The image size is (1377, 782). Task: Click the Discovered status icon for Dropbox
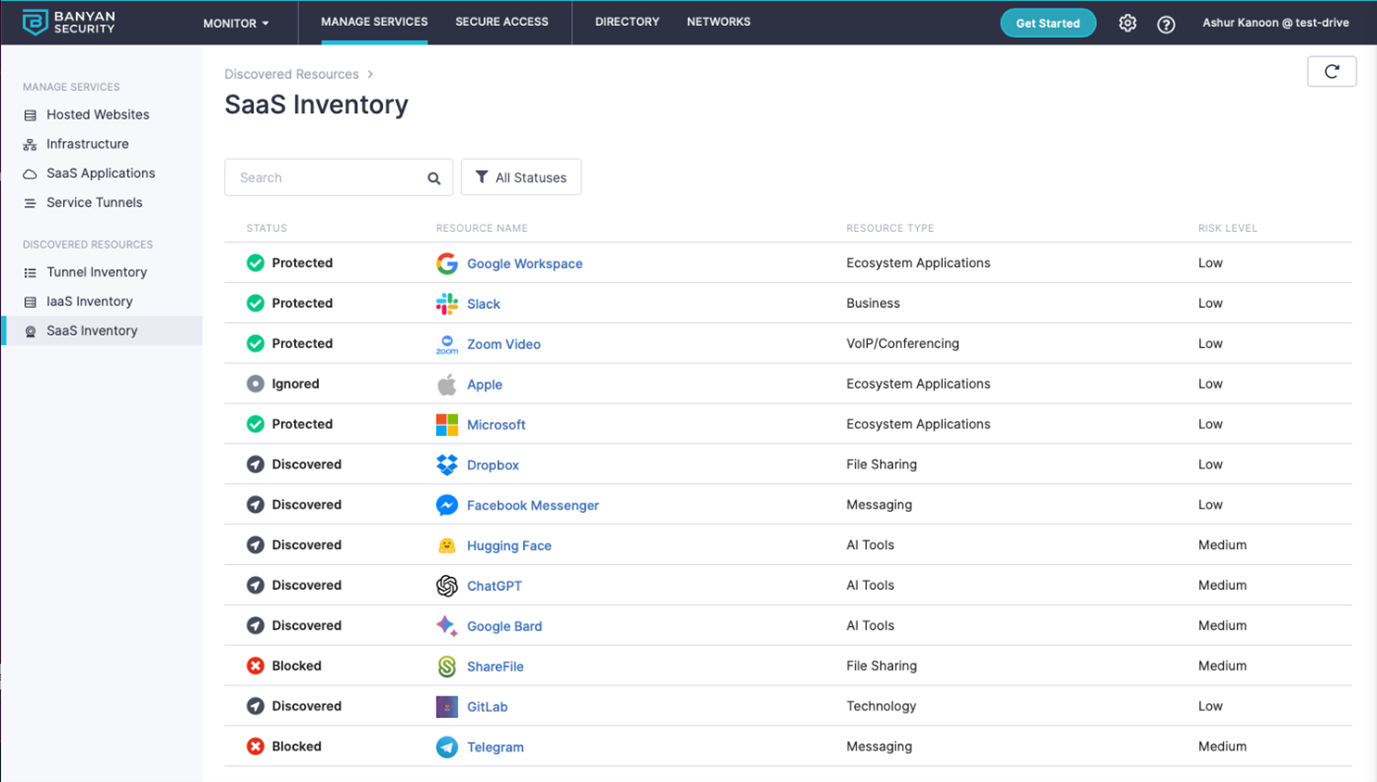tap(255, 465)
